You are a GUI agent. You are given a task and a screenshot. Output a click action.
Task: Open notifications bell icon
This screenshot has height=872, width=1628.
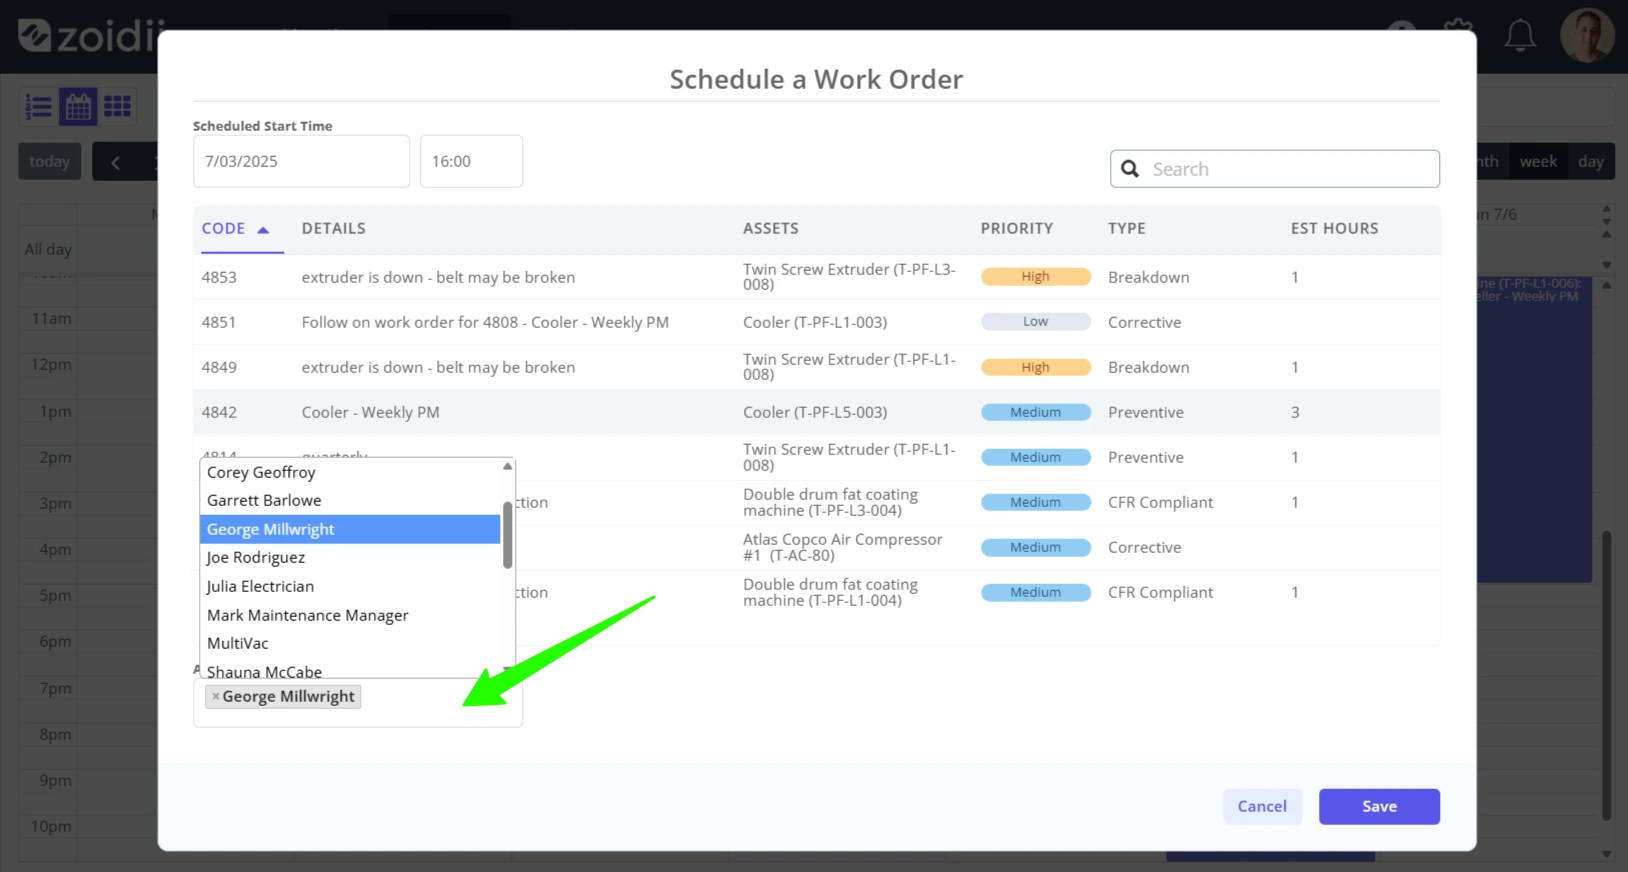click(1520, 35)
